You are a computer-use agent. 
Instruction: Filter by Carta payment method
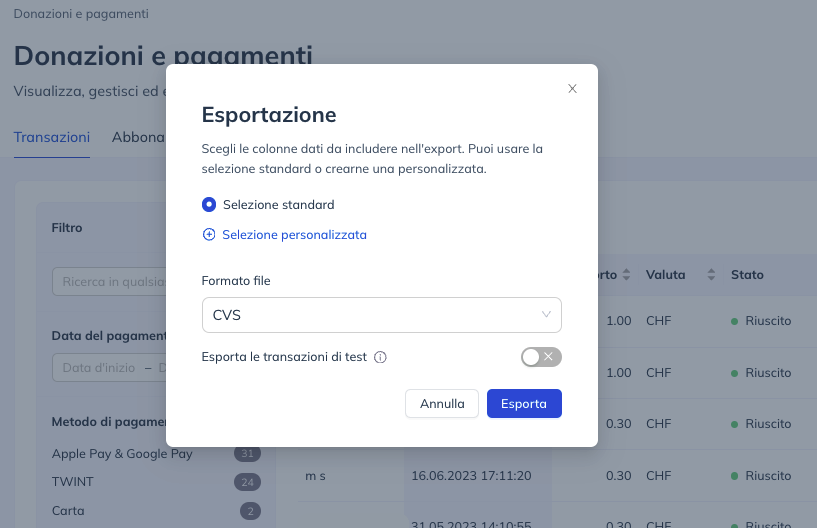68,511
